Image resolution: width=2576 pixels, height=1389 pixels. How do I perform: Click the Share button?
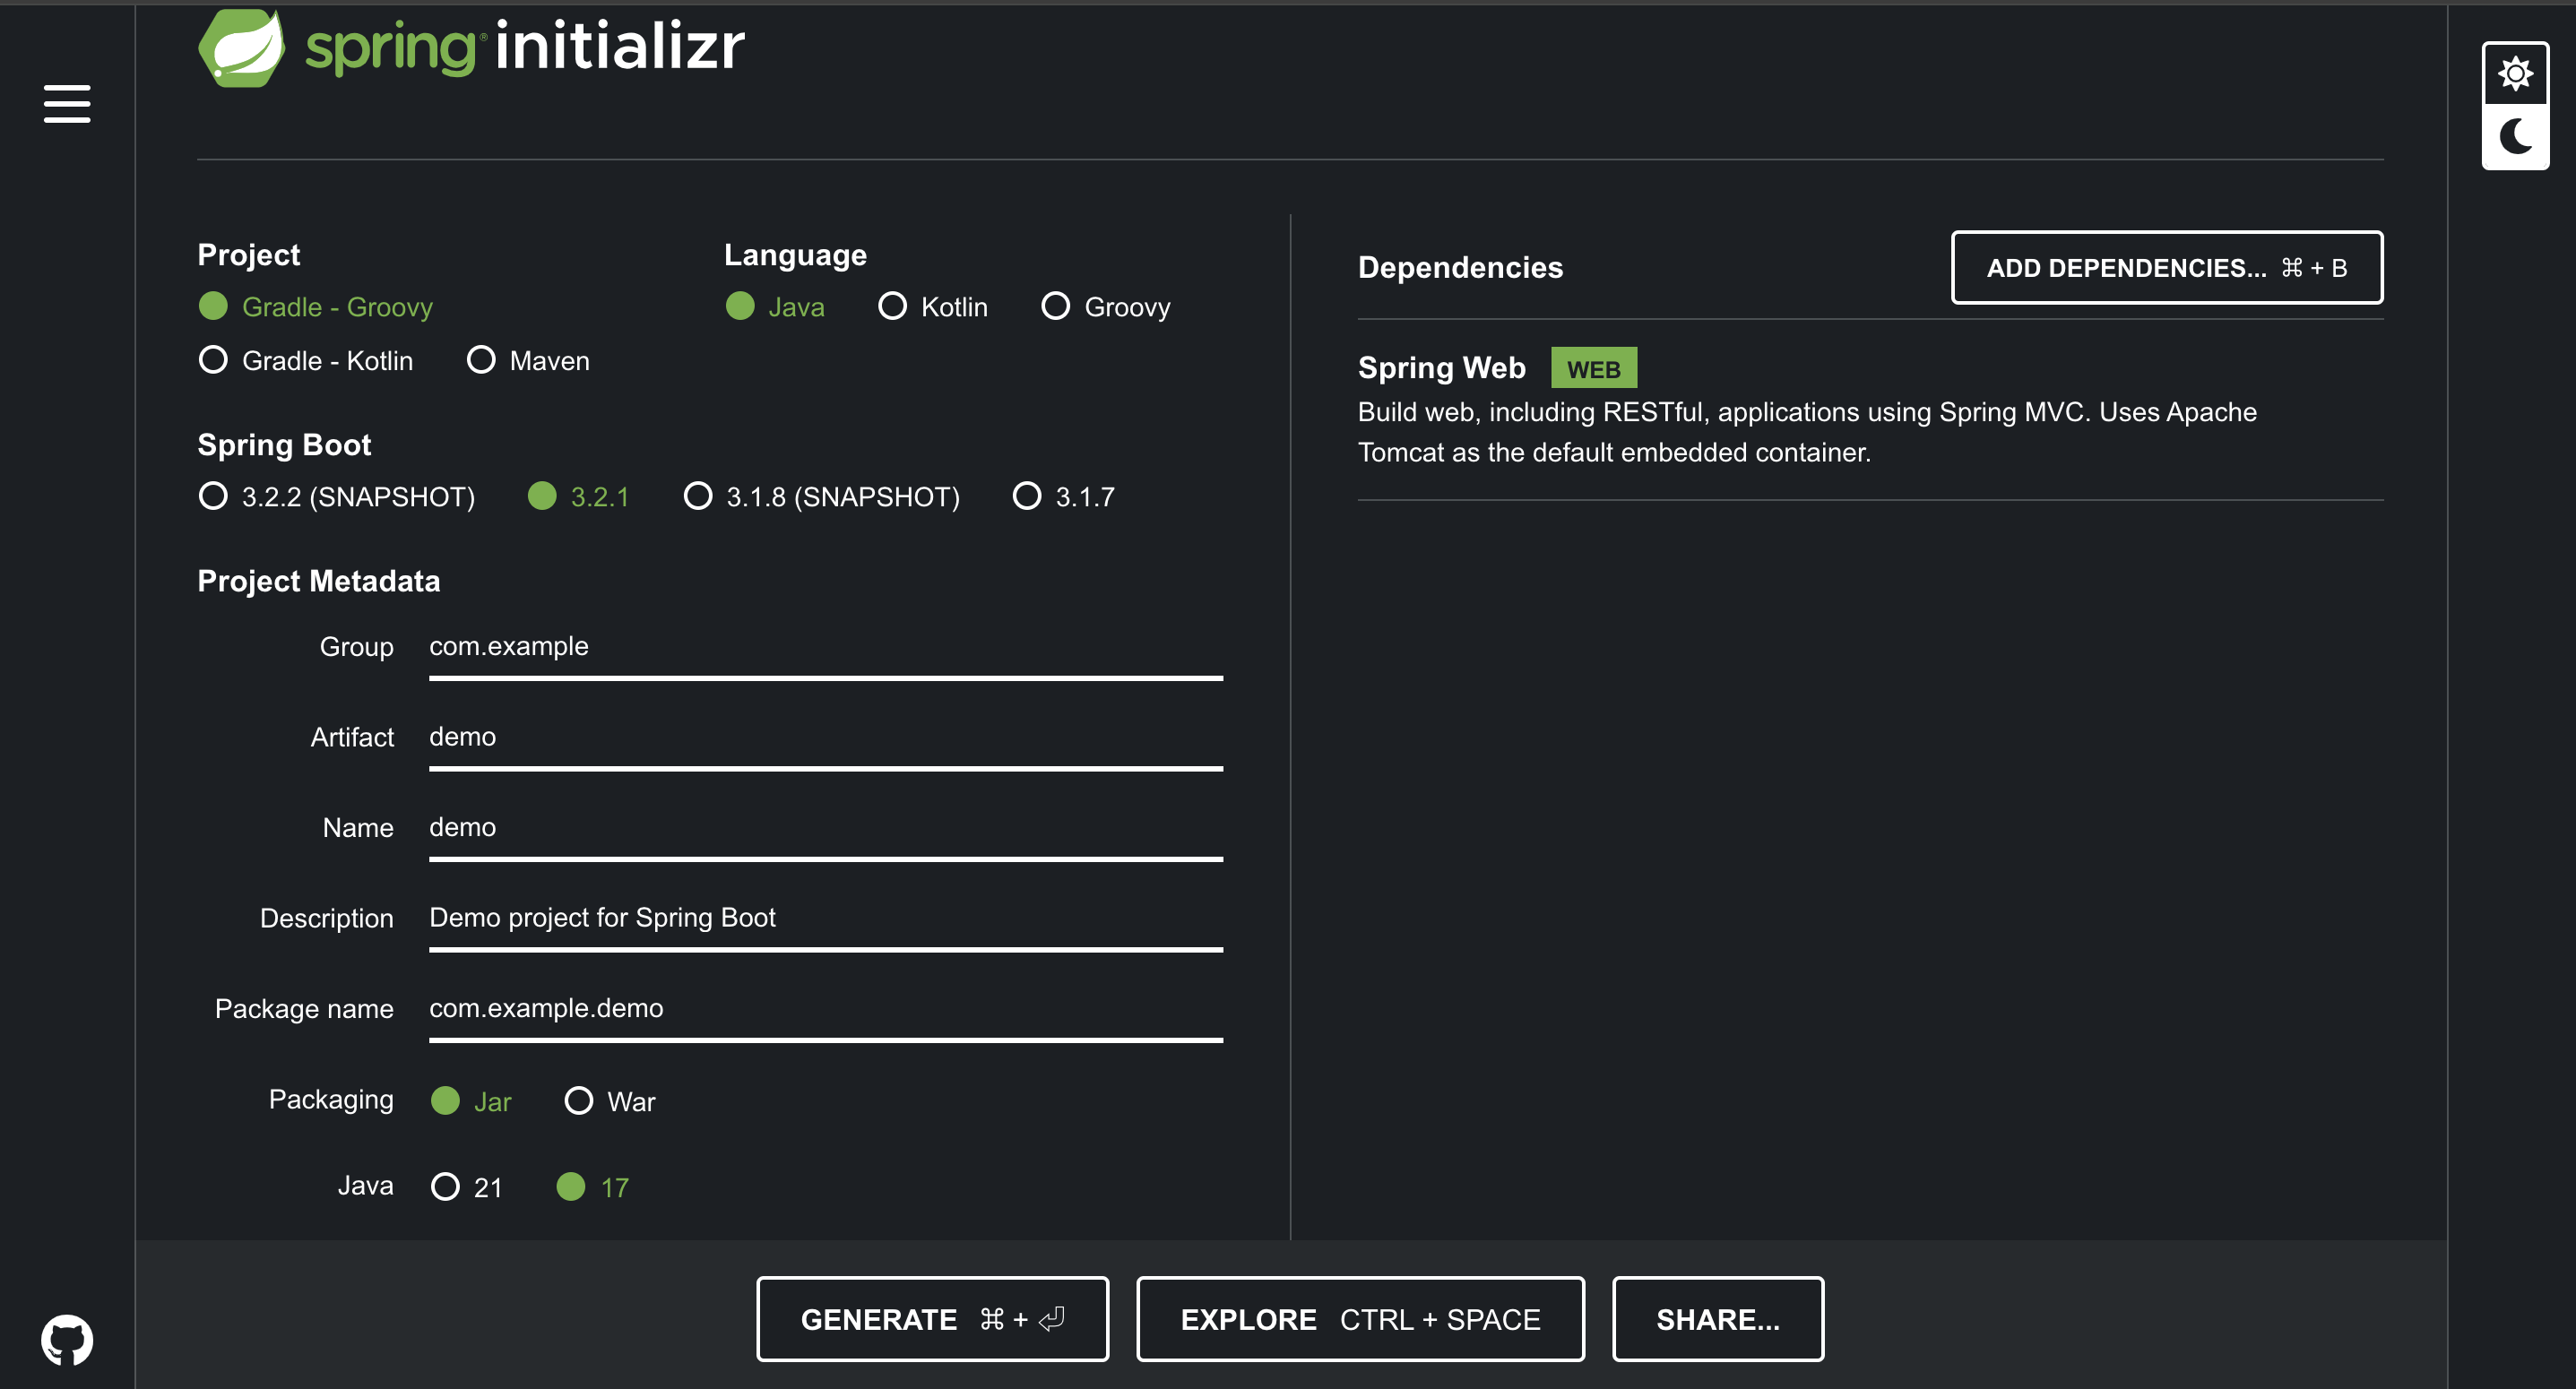(1717, 1319)
